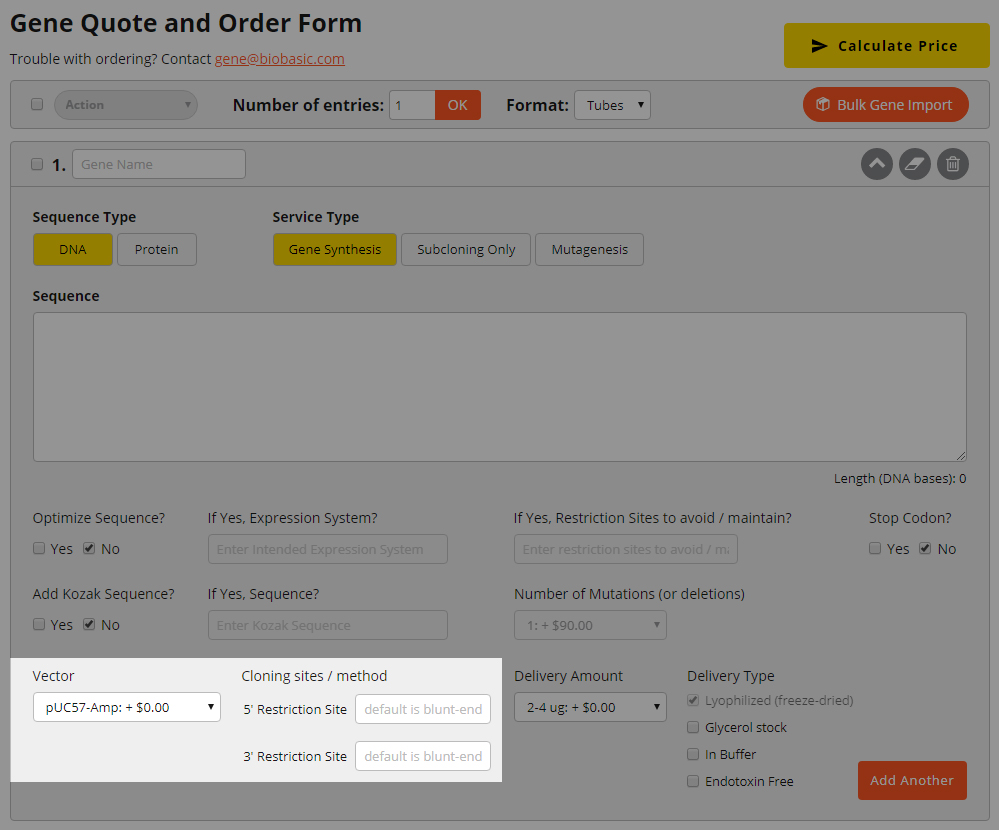Delete entry 1 with the trash icon

(953, 164)
